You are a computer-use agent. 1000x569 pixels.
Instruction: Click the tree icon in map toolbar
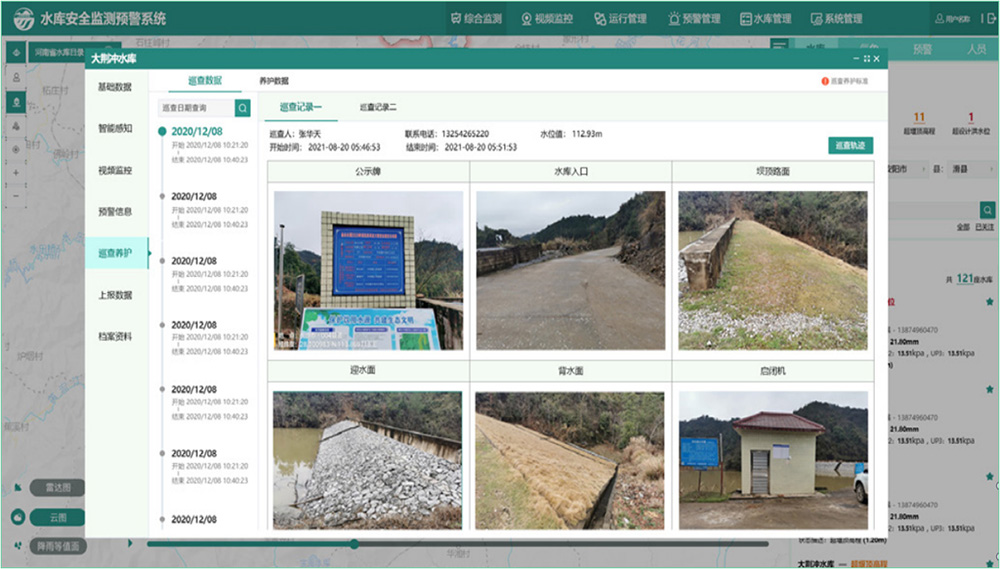(x=17, y=126)
